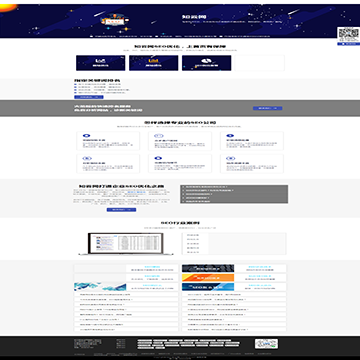Click the icon in the last feature card
This screenshot has height=360, width=360.
pyautogui.click(x=230, y=158)
